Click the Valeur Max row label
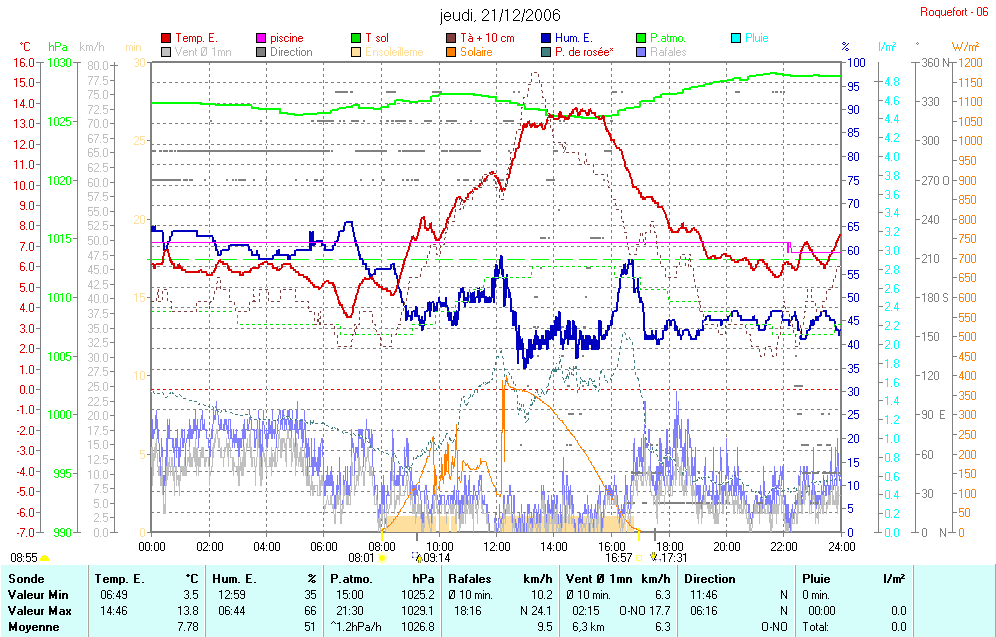The image size is (996, 637). click(x=39, y=611)
